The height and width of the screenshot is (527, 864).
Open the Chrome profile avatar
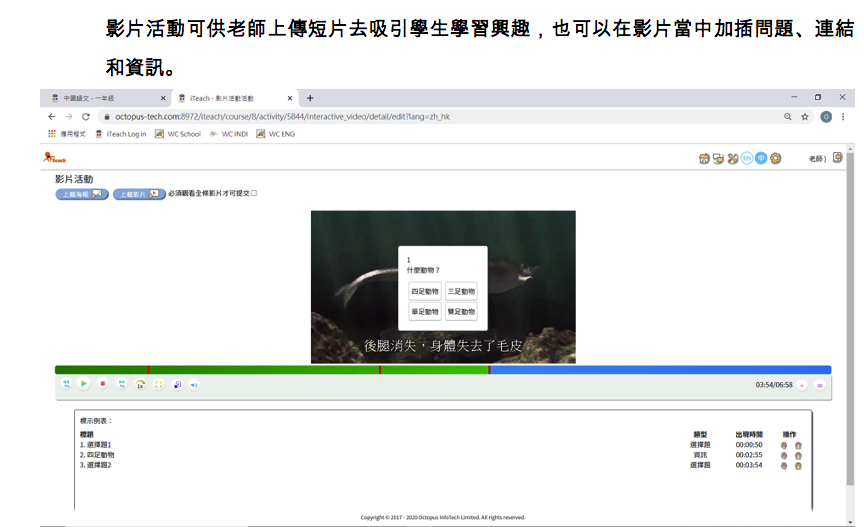pyautogui.click(x=826, y=117)
